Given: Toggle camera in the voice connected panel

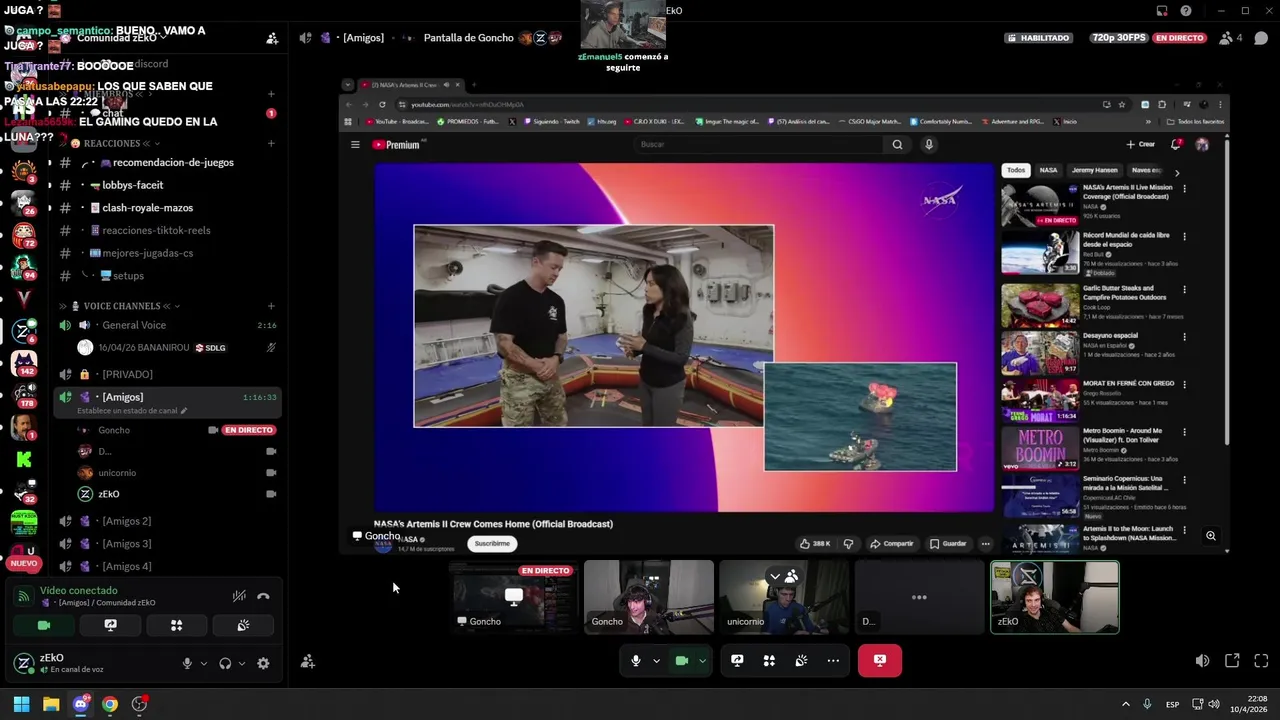Looking at the screenshot, I should coord(44,625).
